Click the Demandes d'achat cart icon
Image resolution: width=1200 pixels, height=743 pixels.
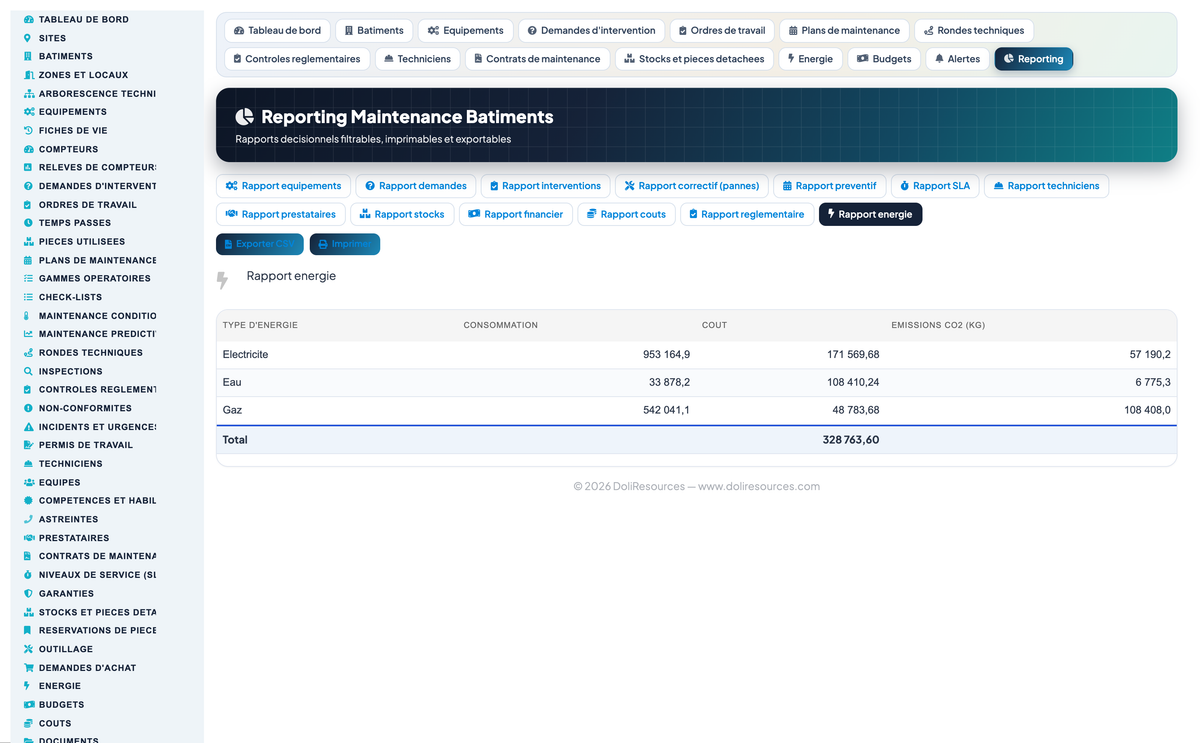28,667
